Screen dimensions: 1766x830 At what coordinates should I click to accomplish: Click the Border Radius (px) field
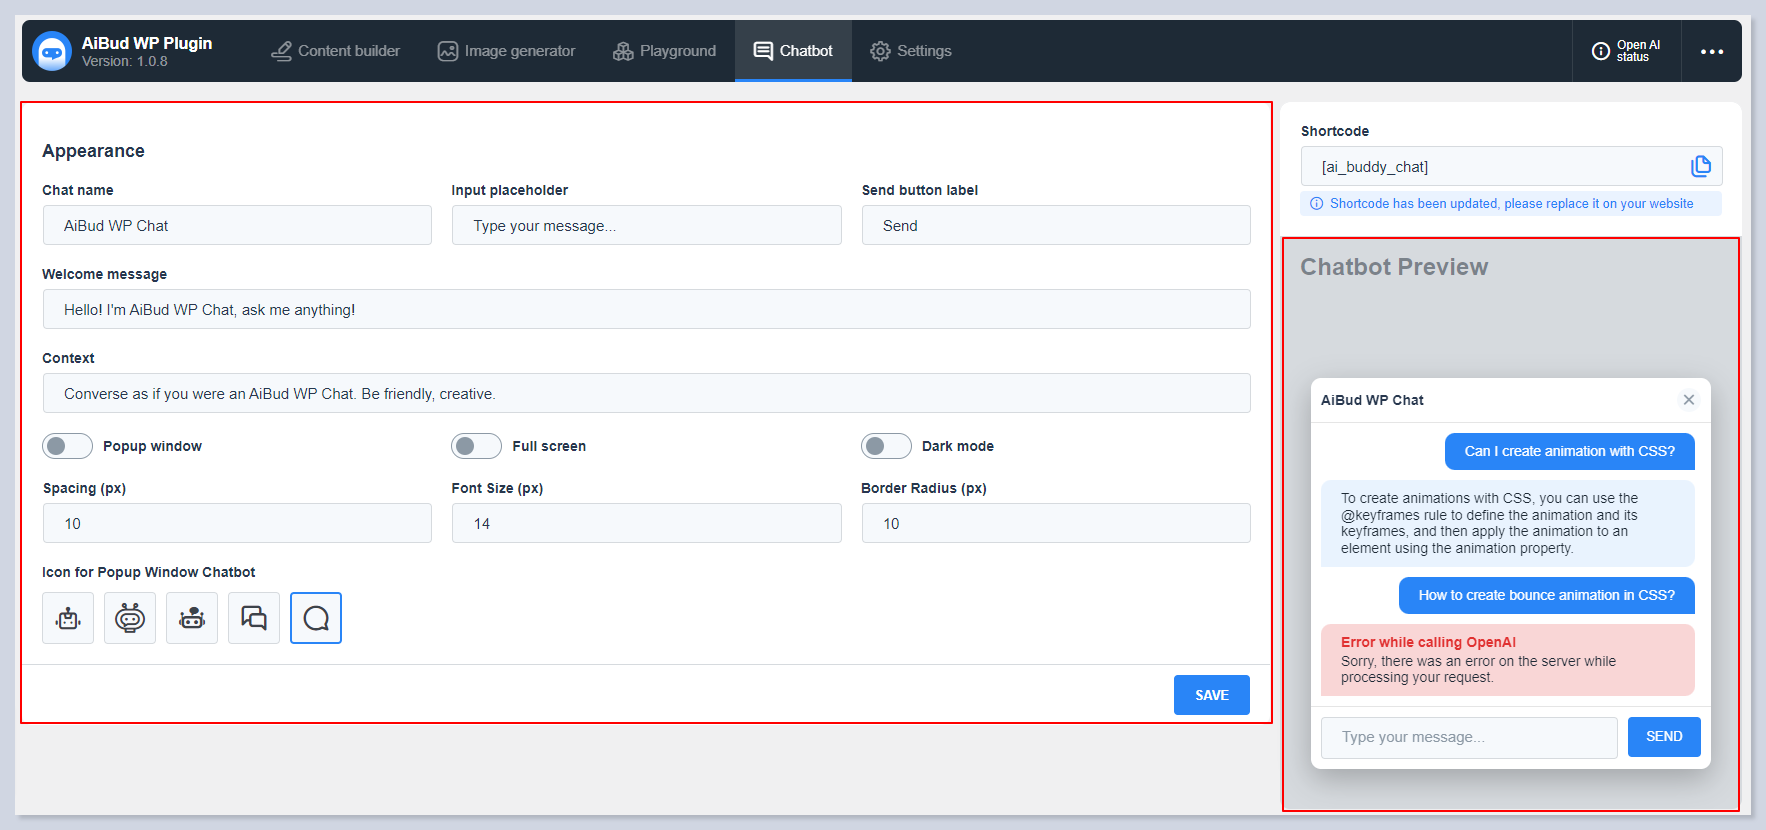coord(1056,523)
